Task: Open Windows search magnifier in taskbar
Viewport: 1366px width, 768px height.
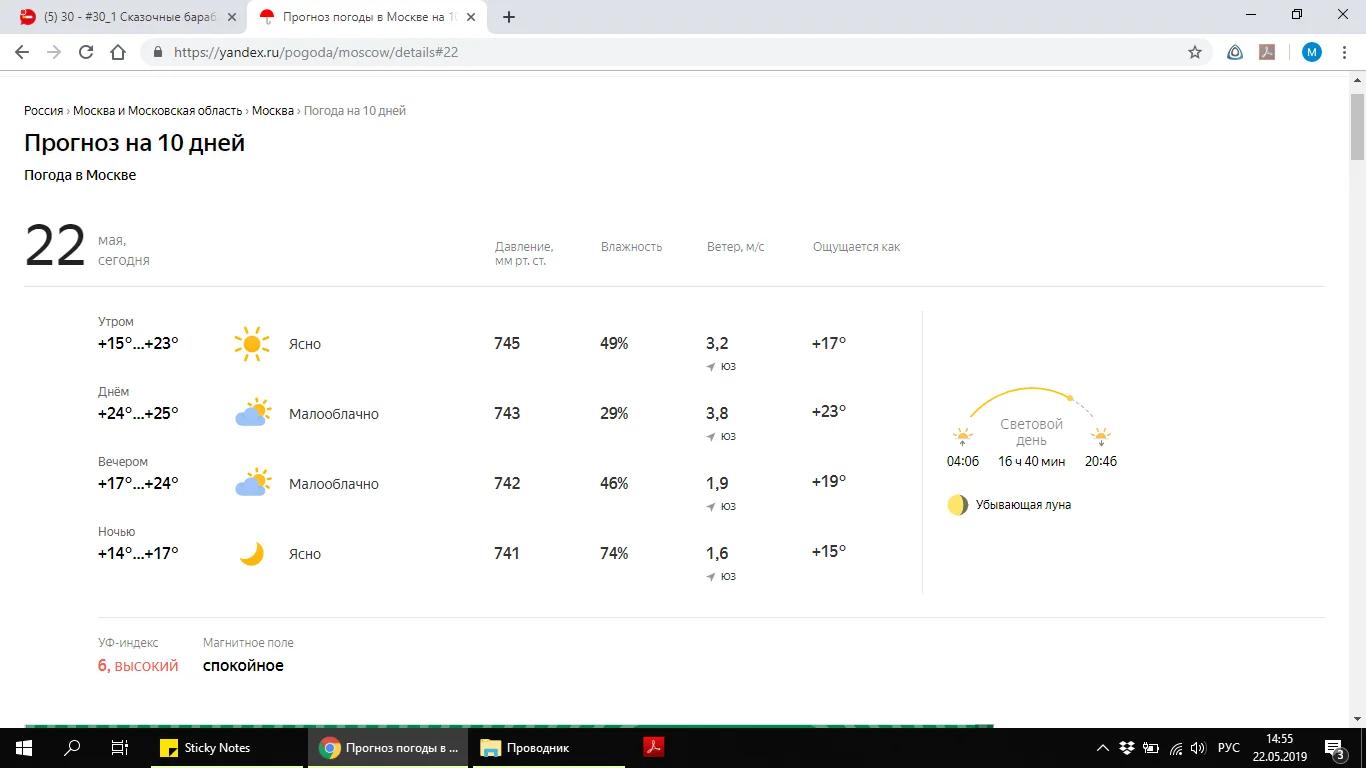Action: (72, 747)
